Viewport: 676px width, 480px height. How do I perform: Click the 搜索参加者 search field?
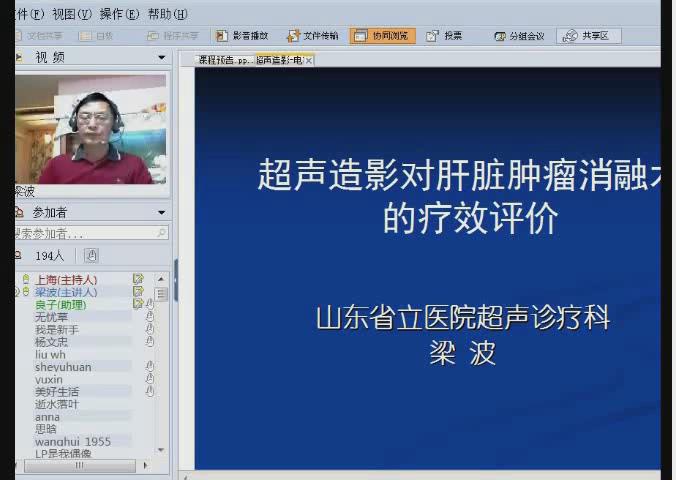click(88, 233)
